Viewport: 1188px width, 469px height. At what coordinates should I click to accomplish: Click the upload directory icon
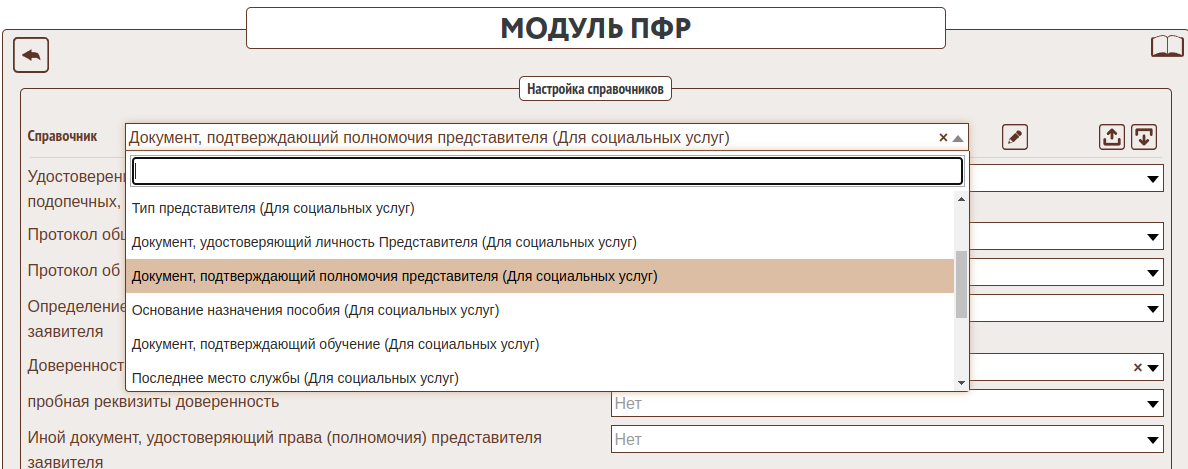coord(1111,138)
